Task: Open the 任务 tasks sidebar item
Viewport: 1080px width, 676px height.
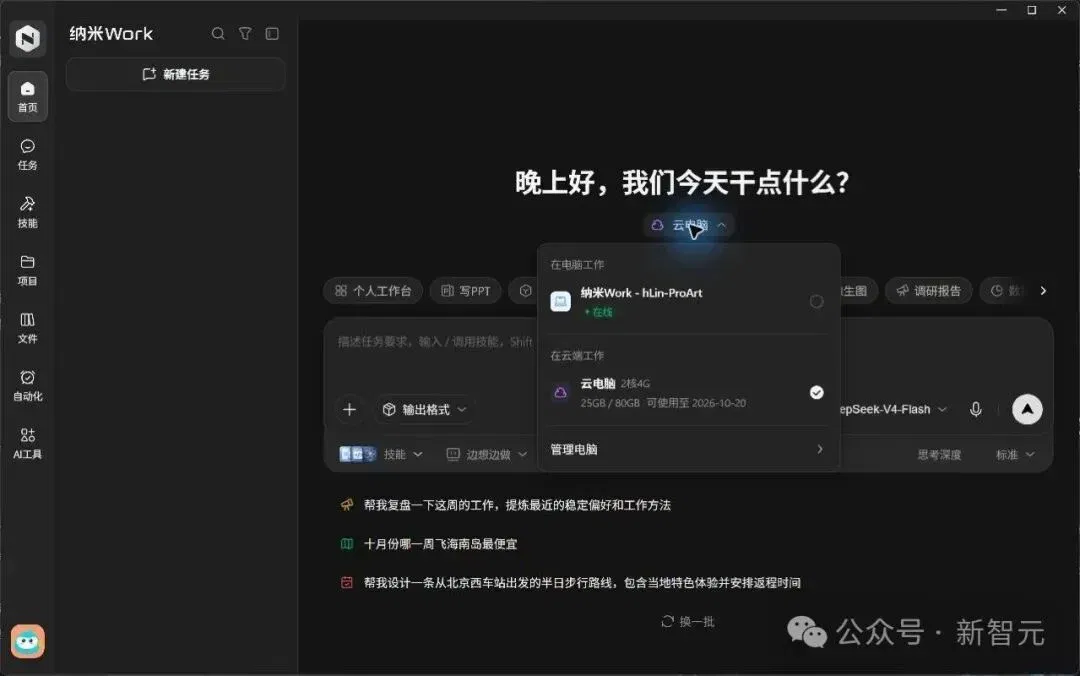Action: (x=28, y=154)
